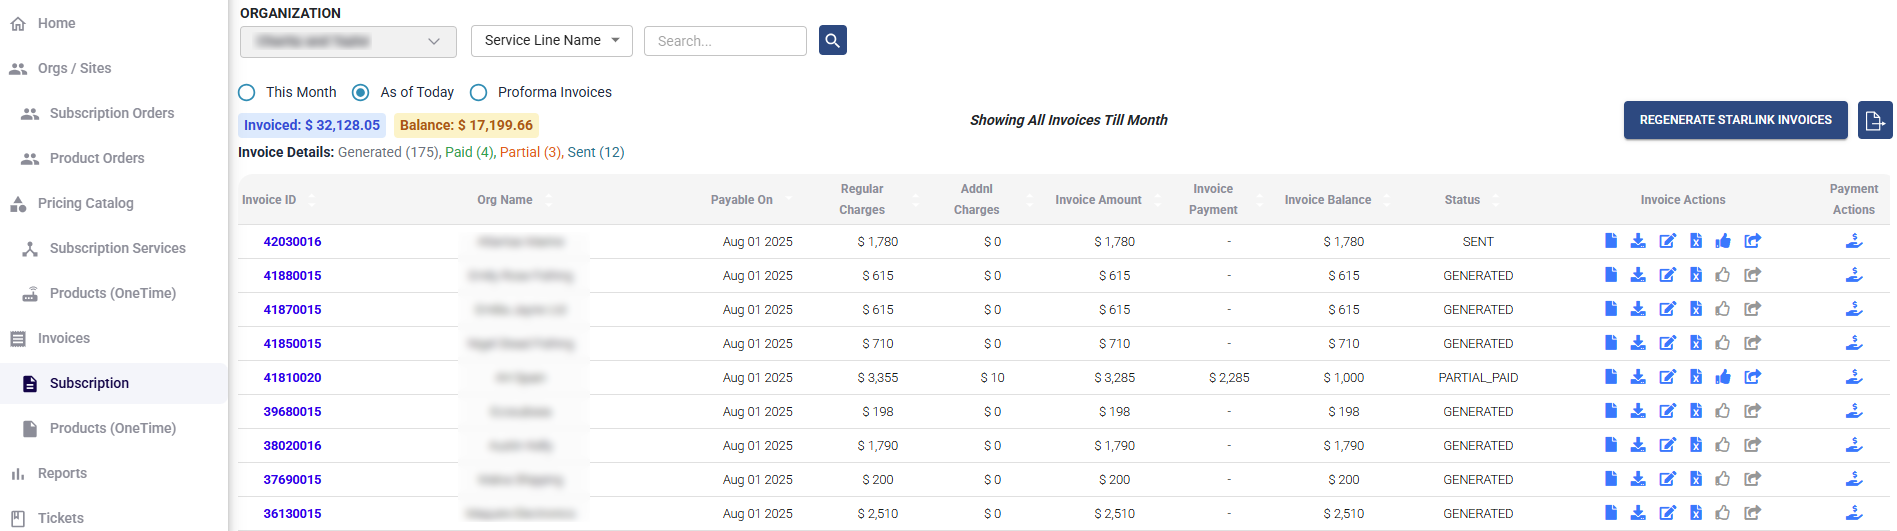Open Reports from the sidebar

[x=62, y=473]
